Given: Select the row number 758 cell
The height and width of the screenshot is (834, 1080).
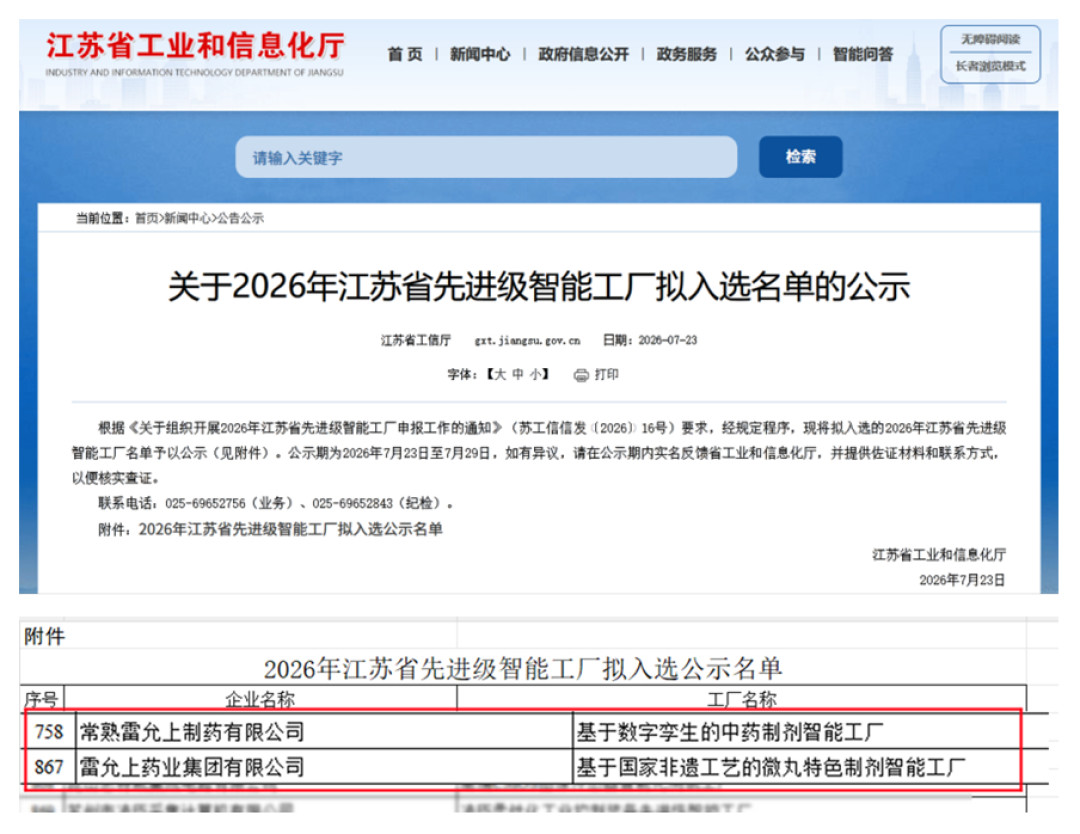Looking at the screenshot, I should 49,731.
